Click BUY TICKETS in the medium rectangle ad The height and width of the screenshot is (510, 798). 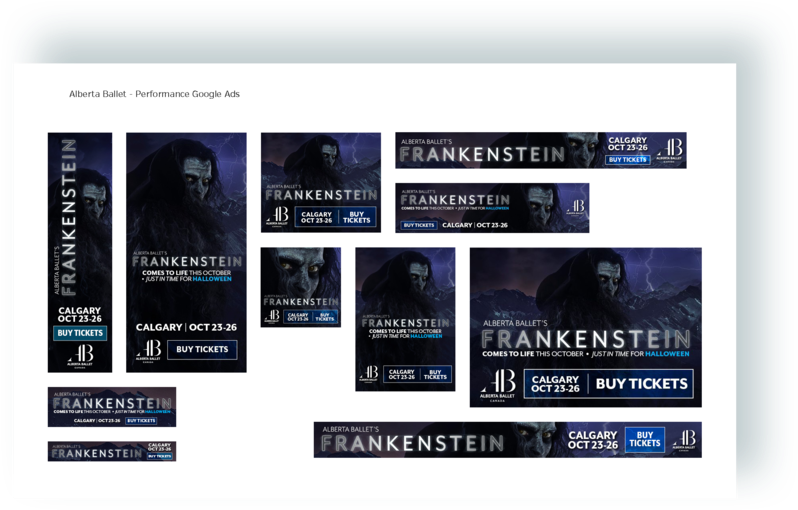coord(356,217)
